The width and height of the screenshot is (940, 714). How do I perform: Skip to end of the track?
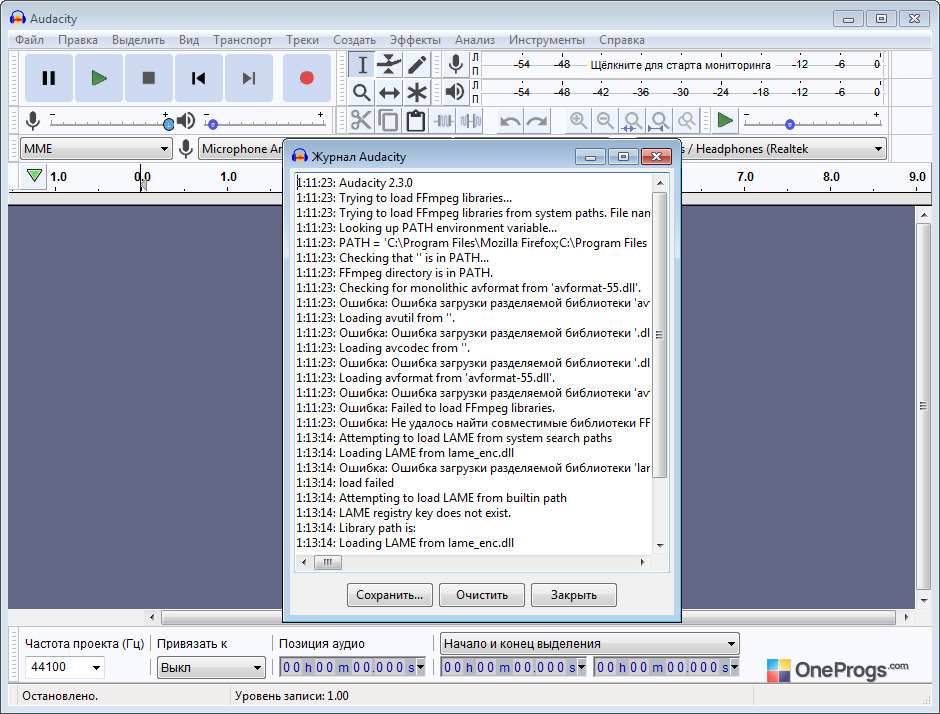(249, 78)
